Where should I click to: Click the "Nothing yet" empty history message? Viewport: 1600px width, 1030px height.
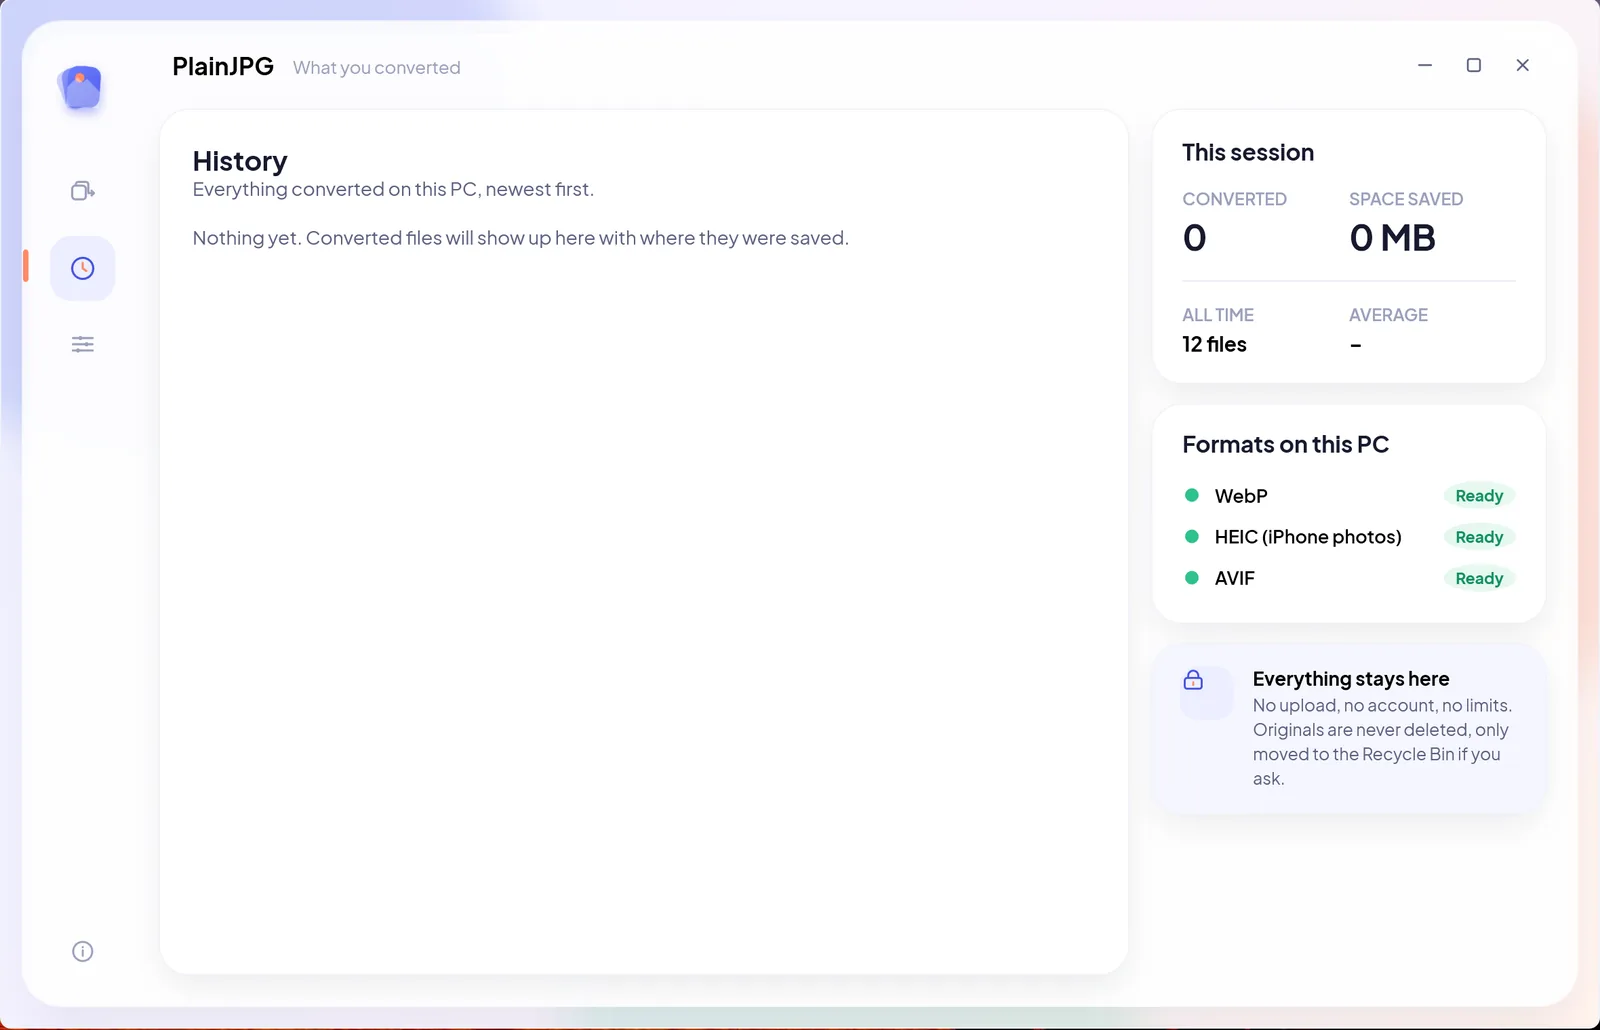(521, 238)
